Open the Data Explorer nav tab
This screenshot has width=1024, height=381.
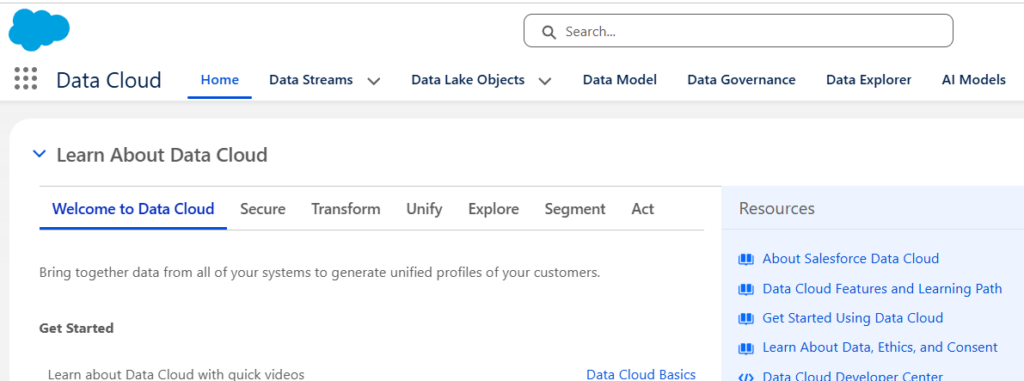pyautogui.click(x=869, y=80)
